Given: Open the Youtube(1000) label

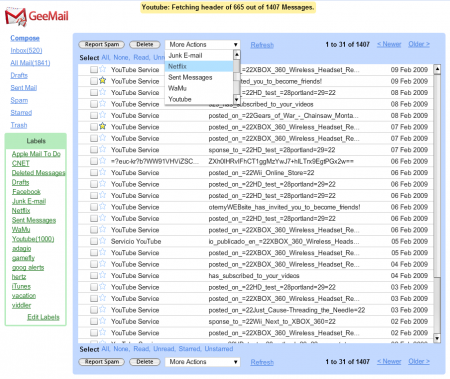Looking at the screenshot, I should 33,239.
